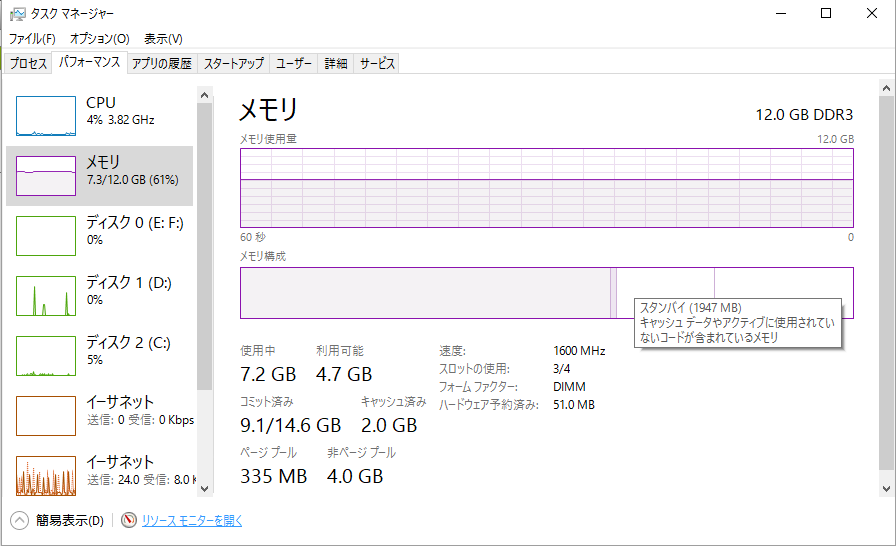Screen dimensions: 896x546
Task: Select the active イーサネット adapter with spikes
Action: coord(100,474)
